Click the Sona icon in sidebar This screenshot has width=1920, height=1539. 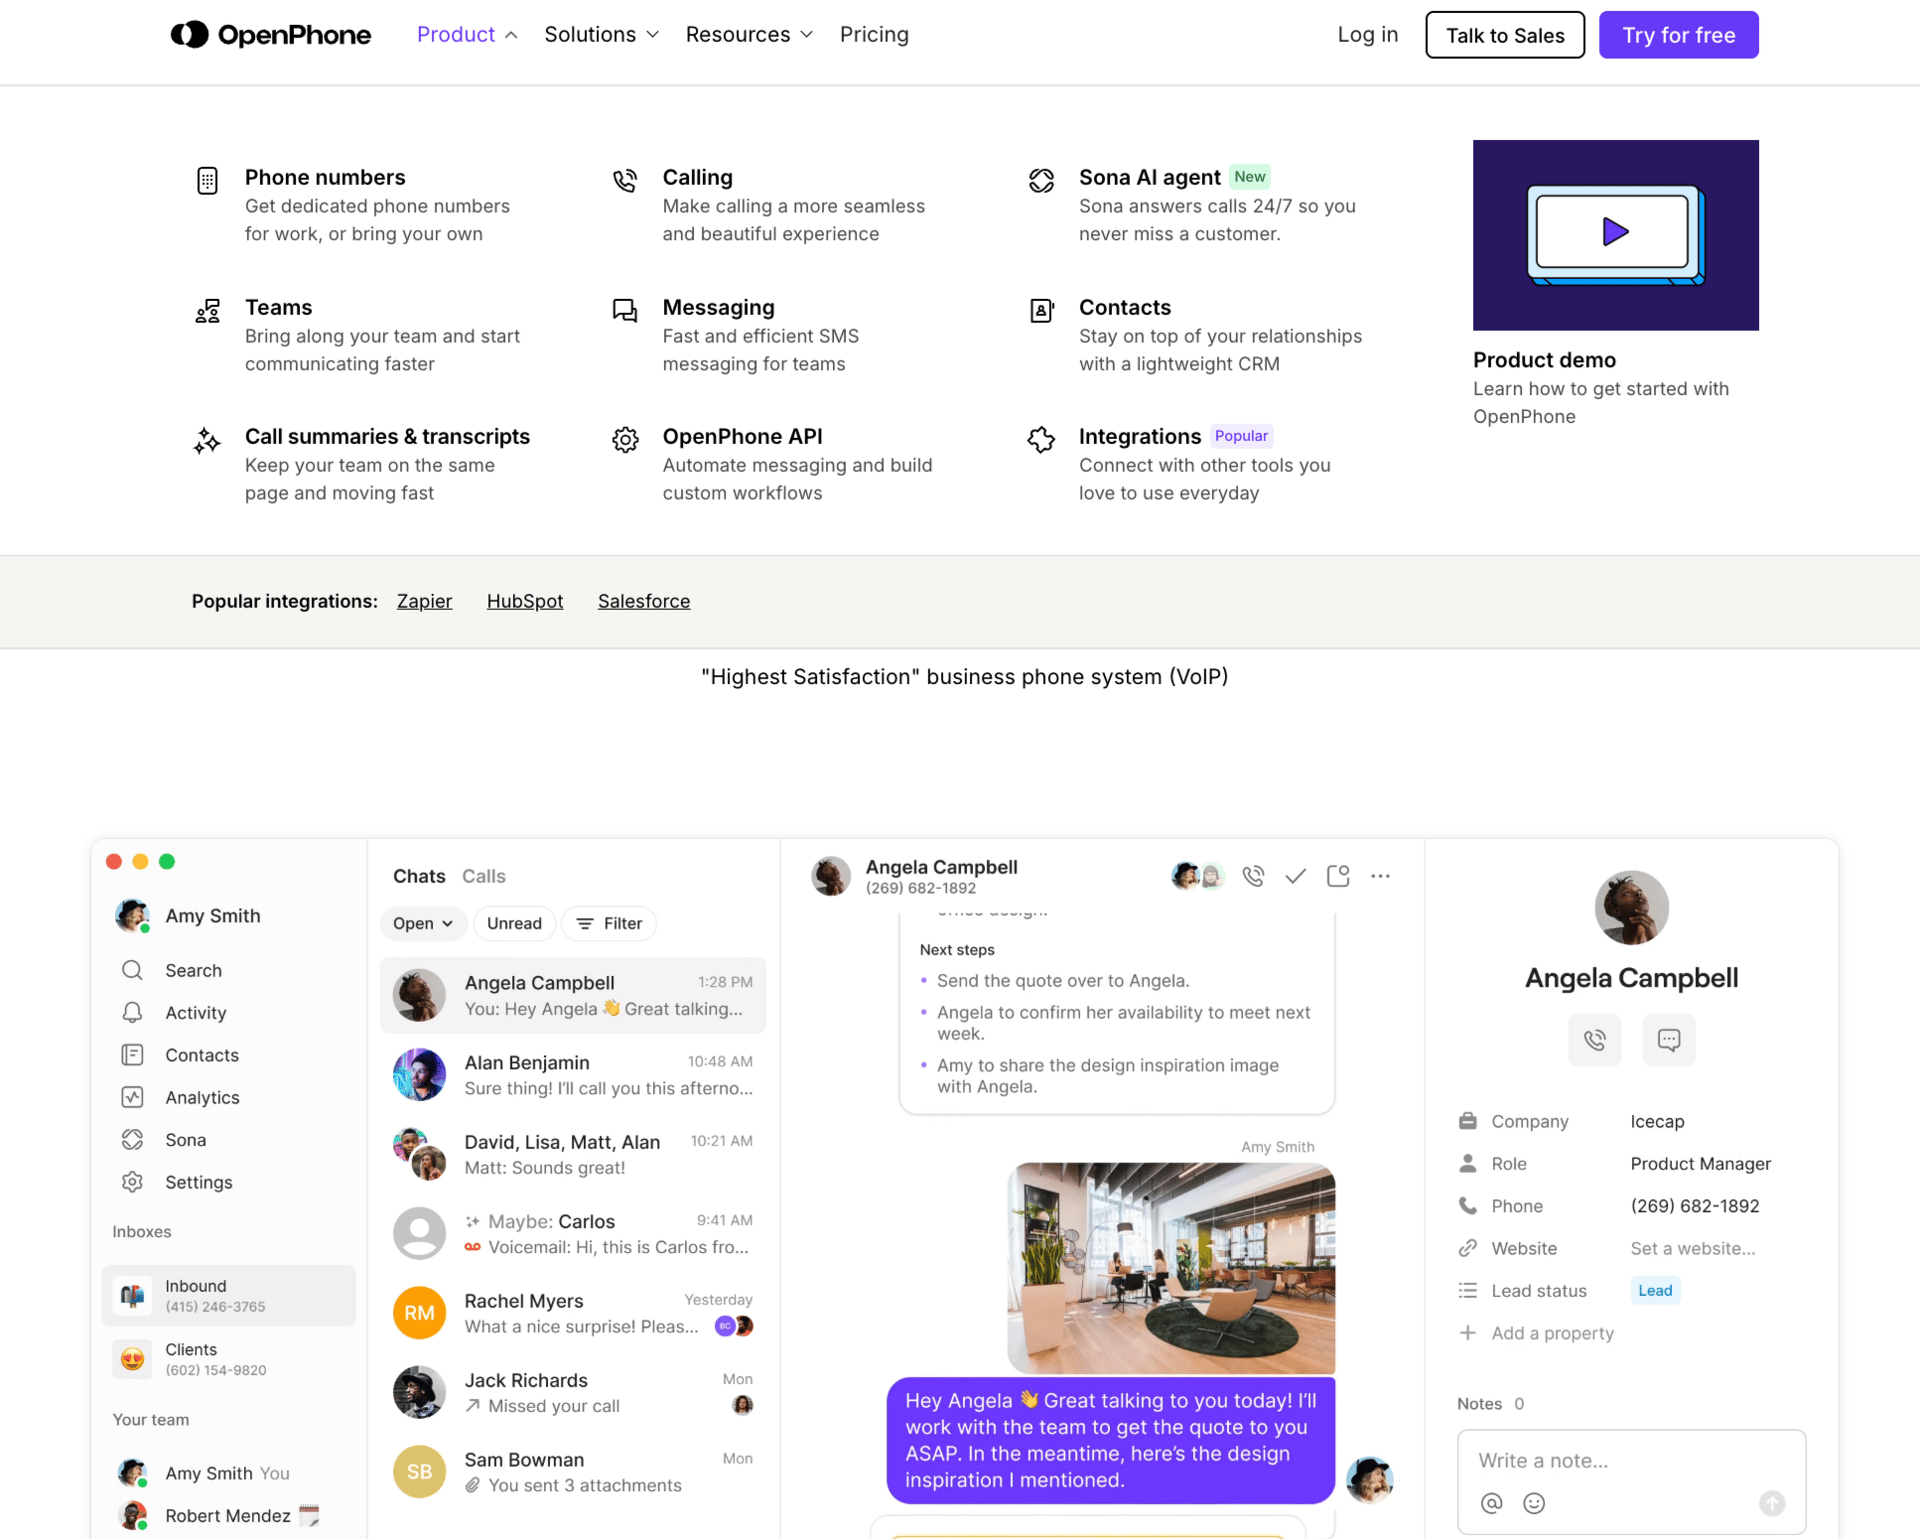[133, 1139]
